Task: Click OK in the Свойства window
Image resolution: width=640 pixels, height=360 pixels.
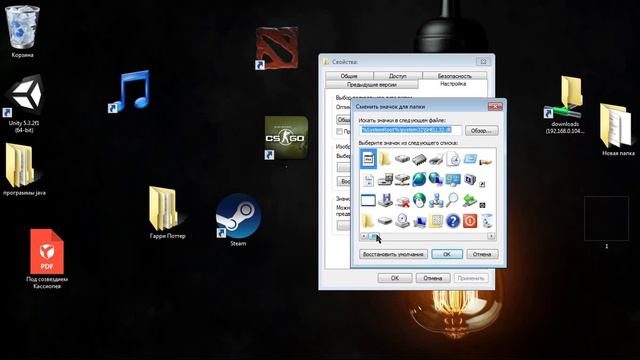Action: [x=395, y=278]
